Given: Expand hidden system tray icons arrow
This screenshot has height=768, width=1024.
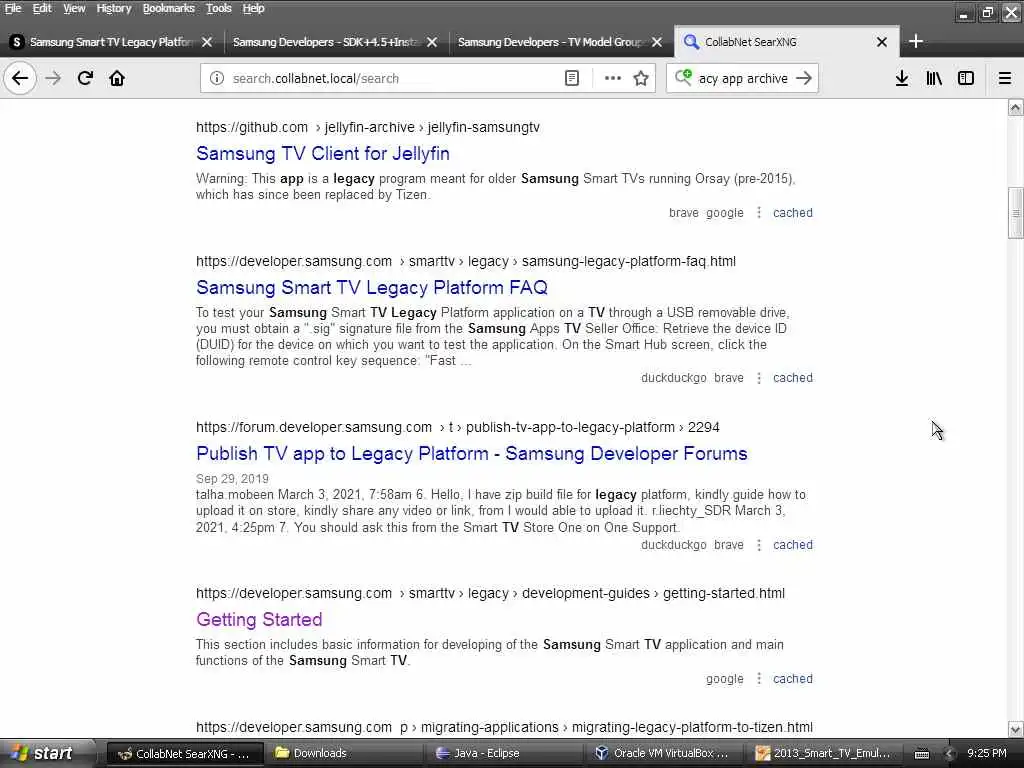Looking at the screenshot, I should click(x=950, y=753).
